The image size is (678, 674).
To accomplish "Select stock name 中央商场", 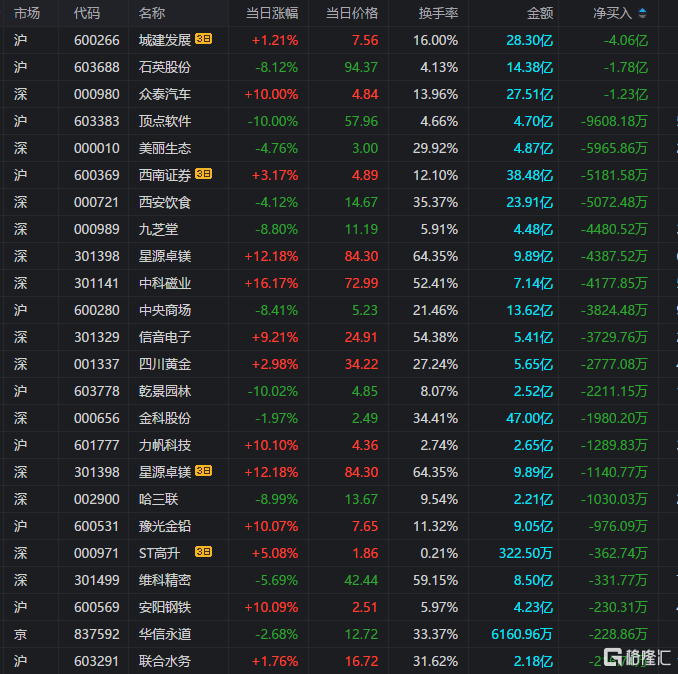I will tap(165, 310).
